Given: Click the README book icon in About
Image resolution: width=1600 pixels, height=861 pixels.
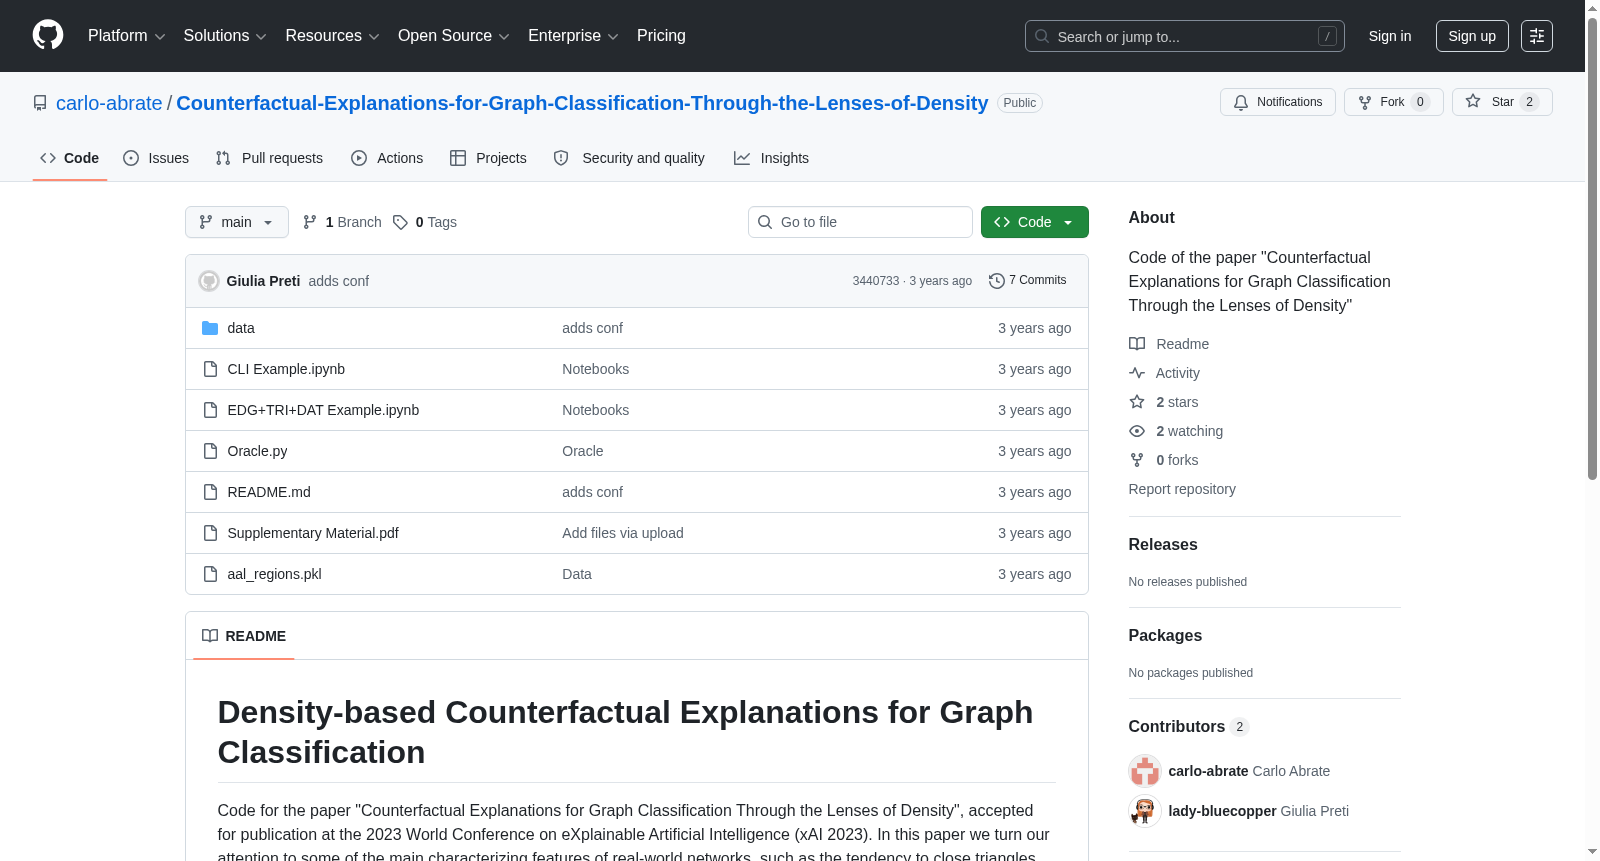Looking at the screenshot, I should click(x=1137, y=344).
